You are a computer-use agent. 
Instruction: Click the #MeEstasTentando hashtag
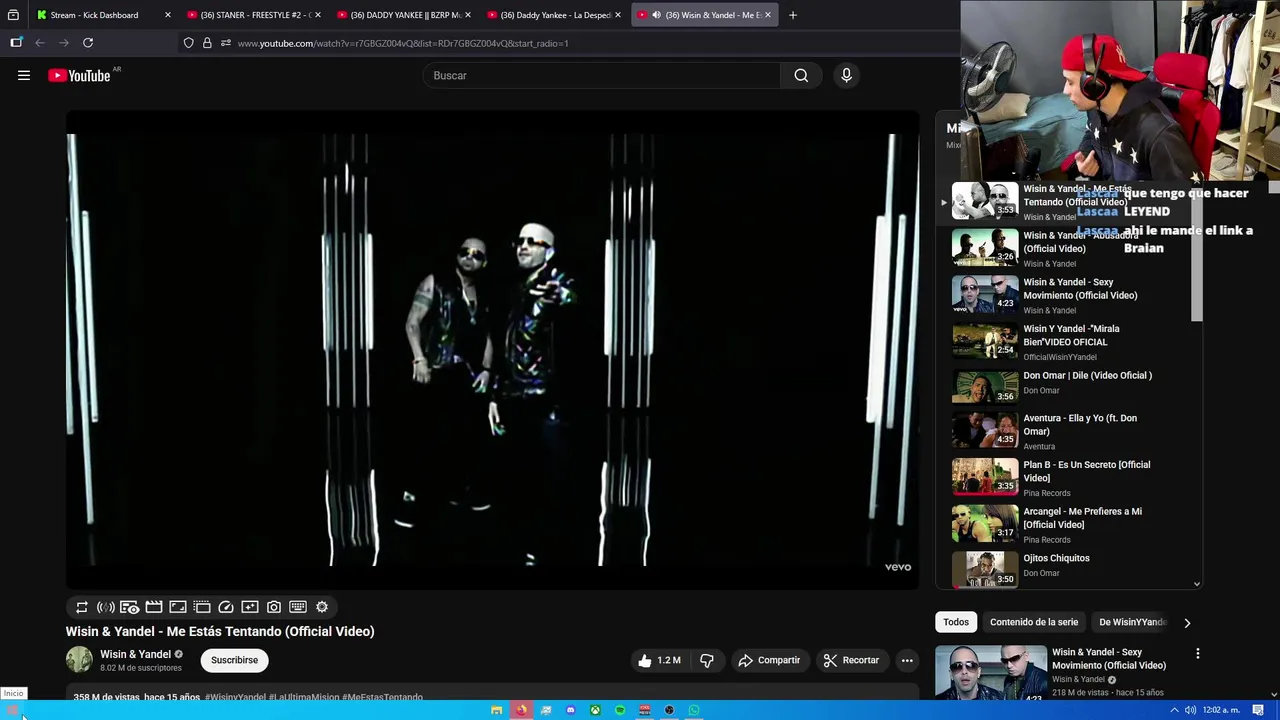pos(382,697)
